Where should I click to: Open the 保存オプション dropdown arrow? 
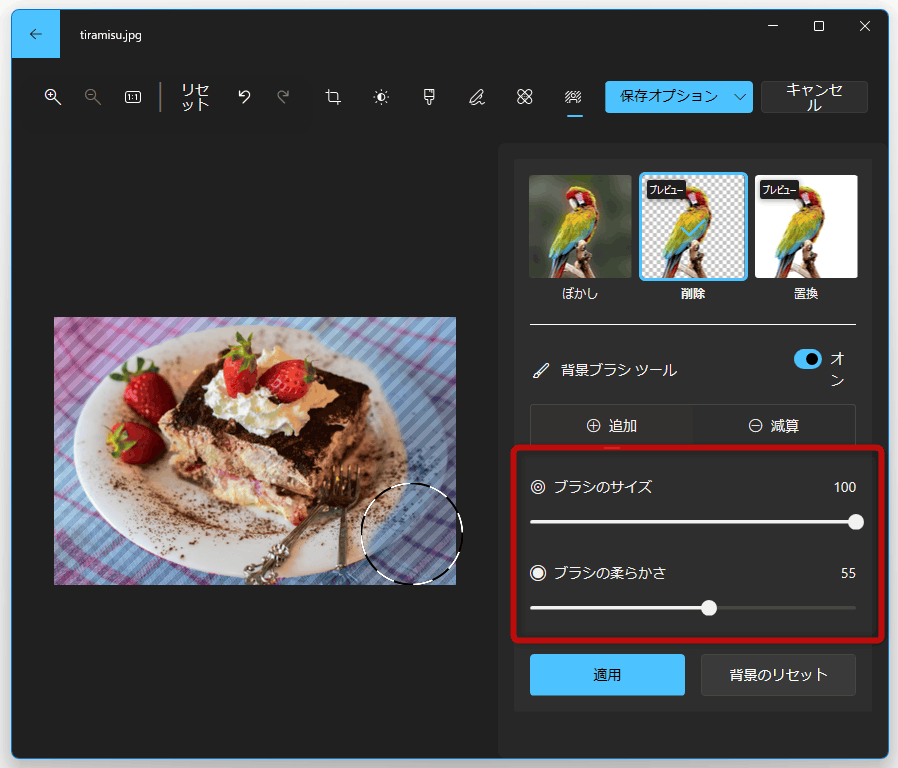740,97
